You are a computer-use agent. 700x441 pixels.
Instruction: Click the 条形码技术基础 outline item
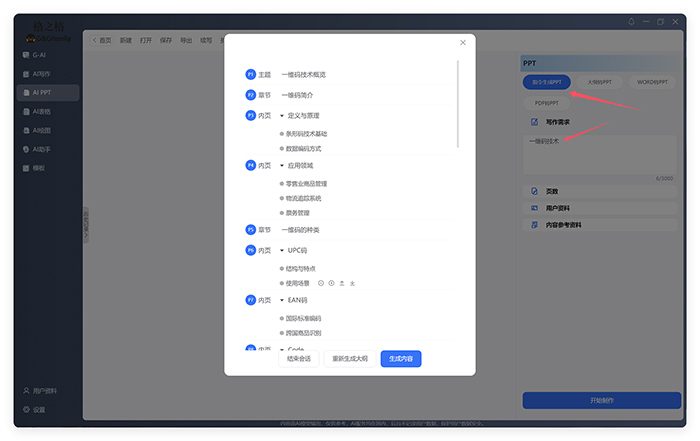tap(306, 133)
